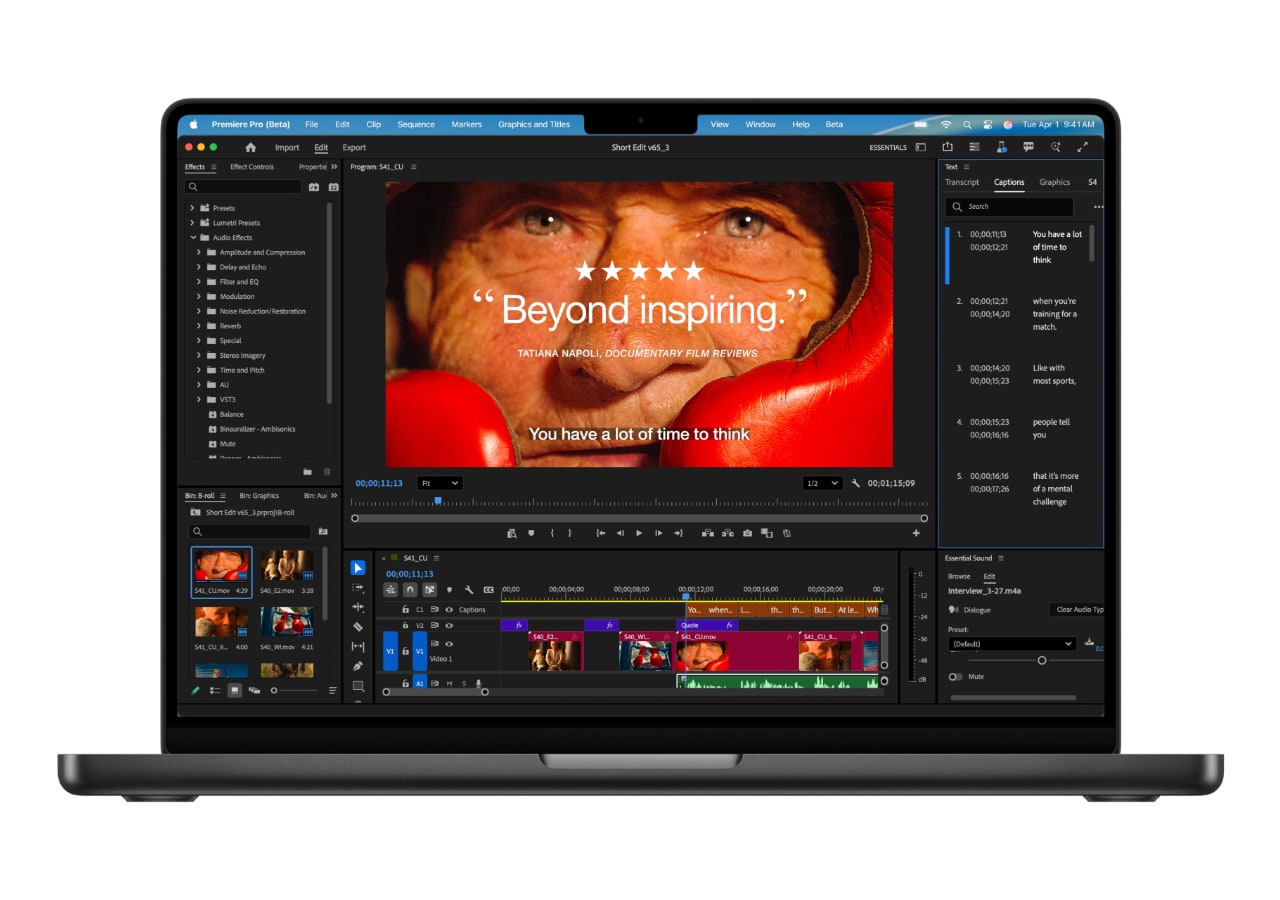Select the S41_CU.mov thumbnail in the B-roll bin
1280x900 pixels.
click(221, 565)
